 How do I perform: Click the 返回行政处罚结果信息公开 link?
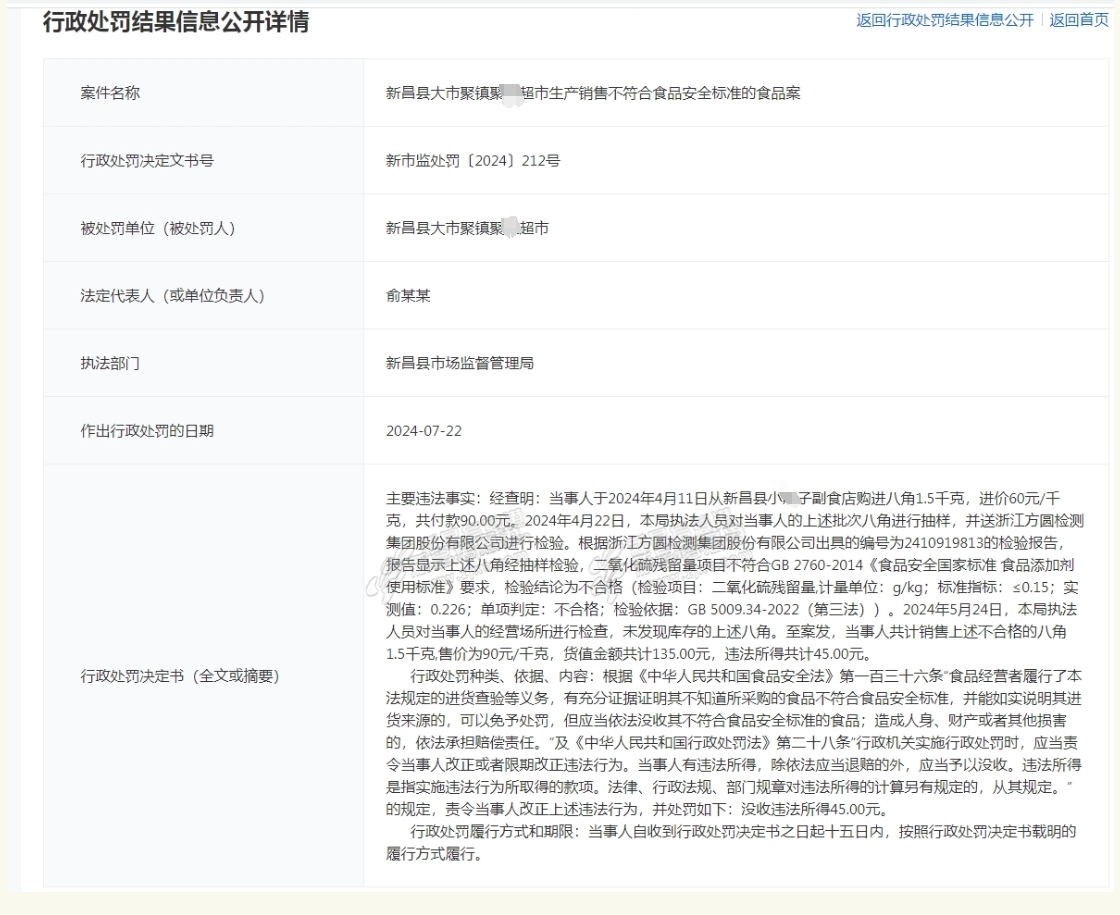[944, 20]
